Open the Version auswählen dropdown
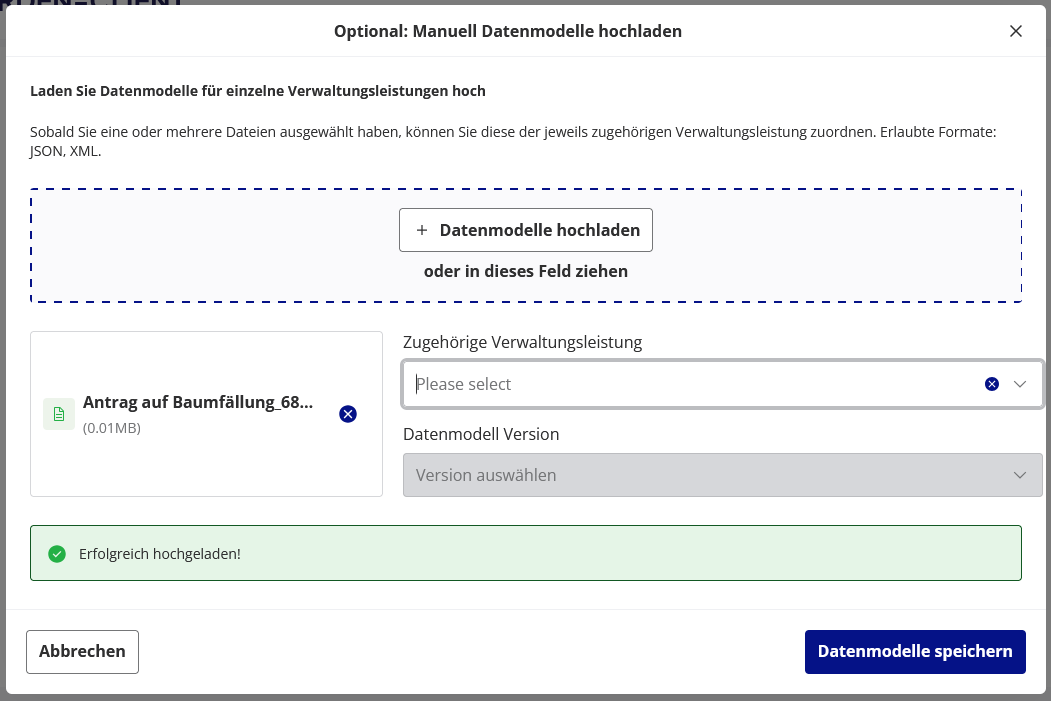 [700, 475]
